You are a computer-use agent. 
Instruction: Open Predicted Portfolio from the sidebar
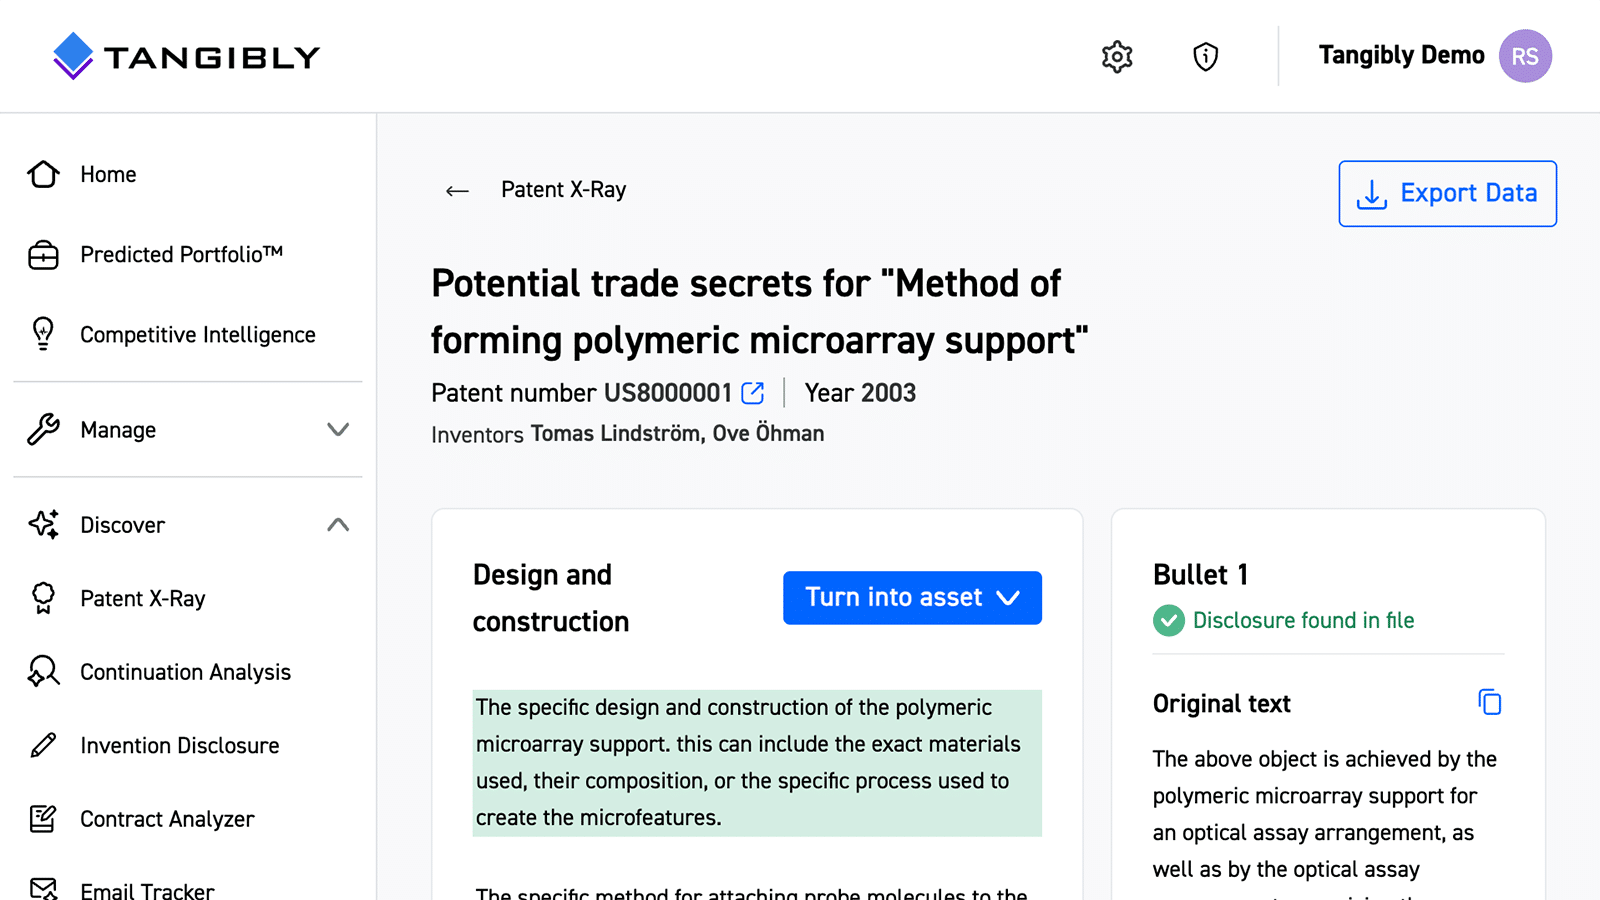[181, 255]
